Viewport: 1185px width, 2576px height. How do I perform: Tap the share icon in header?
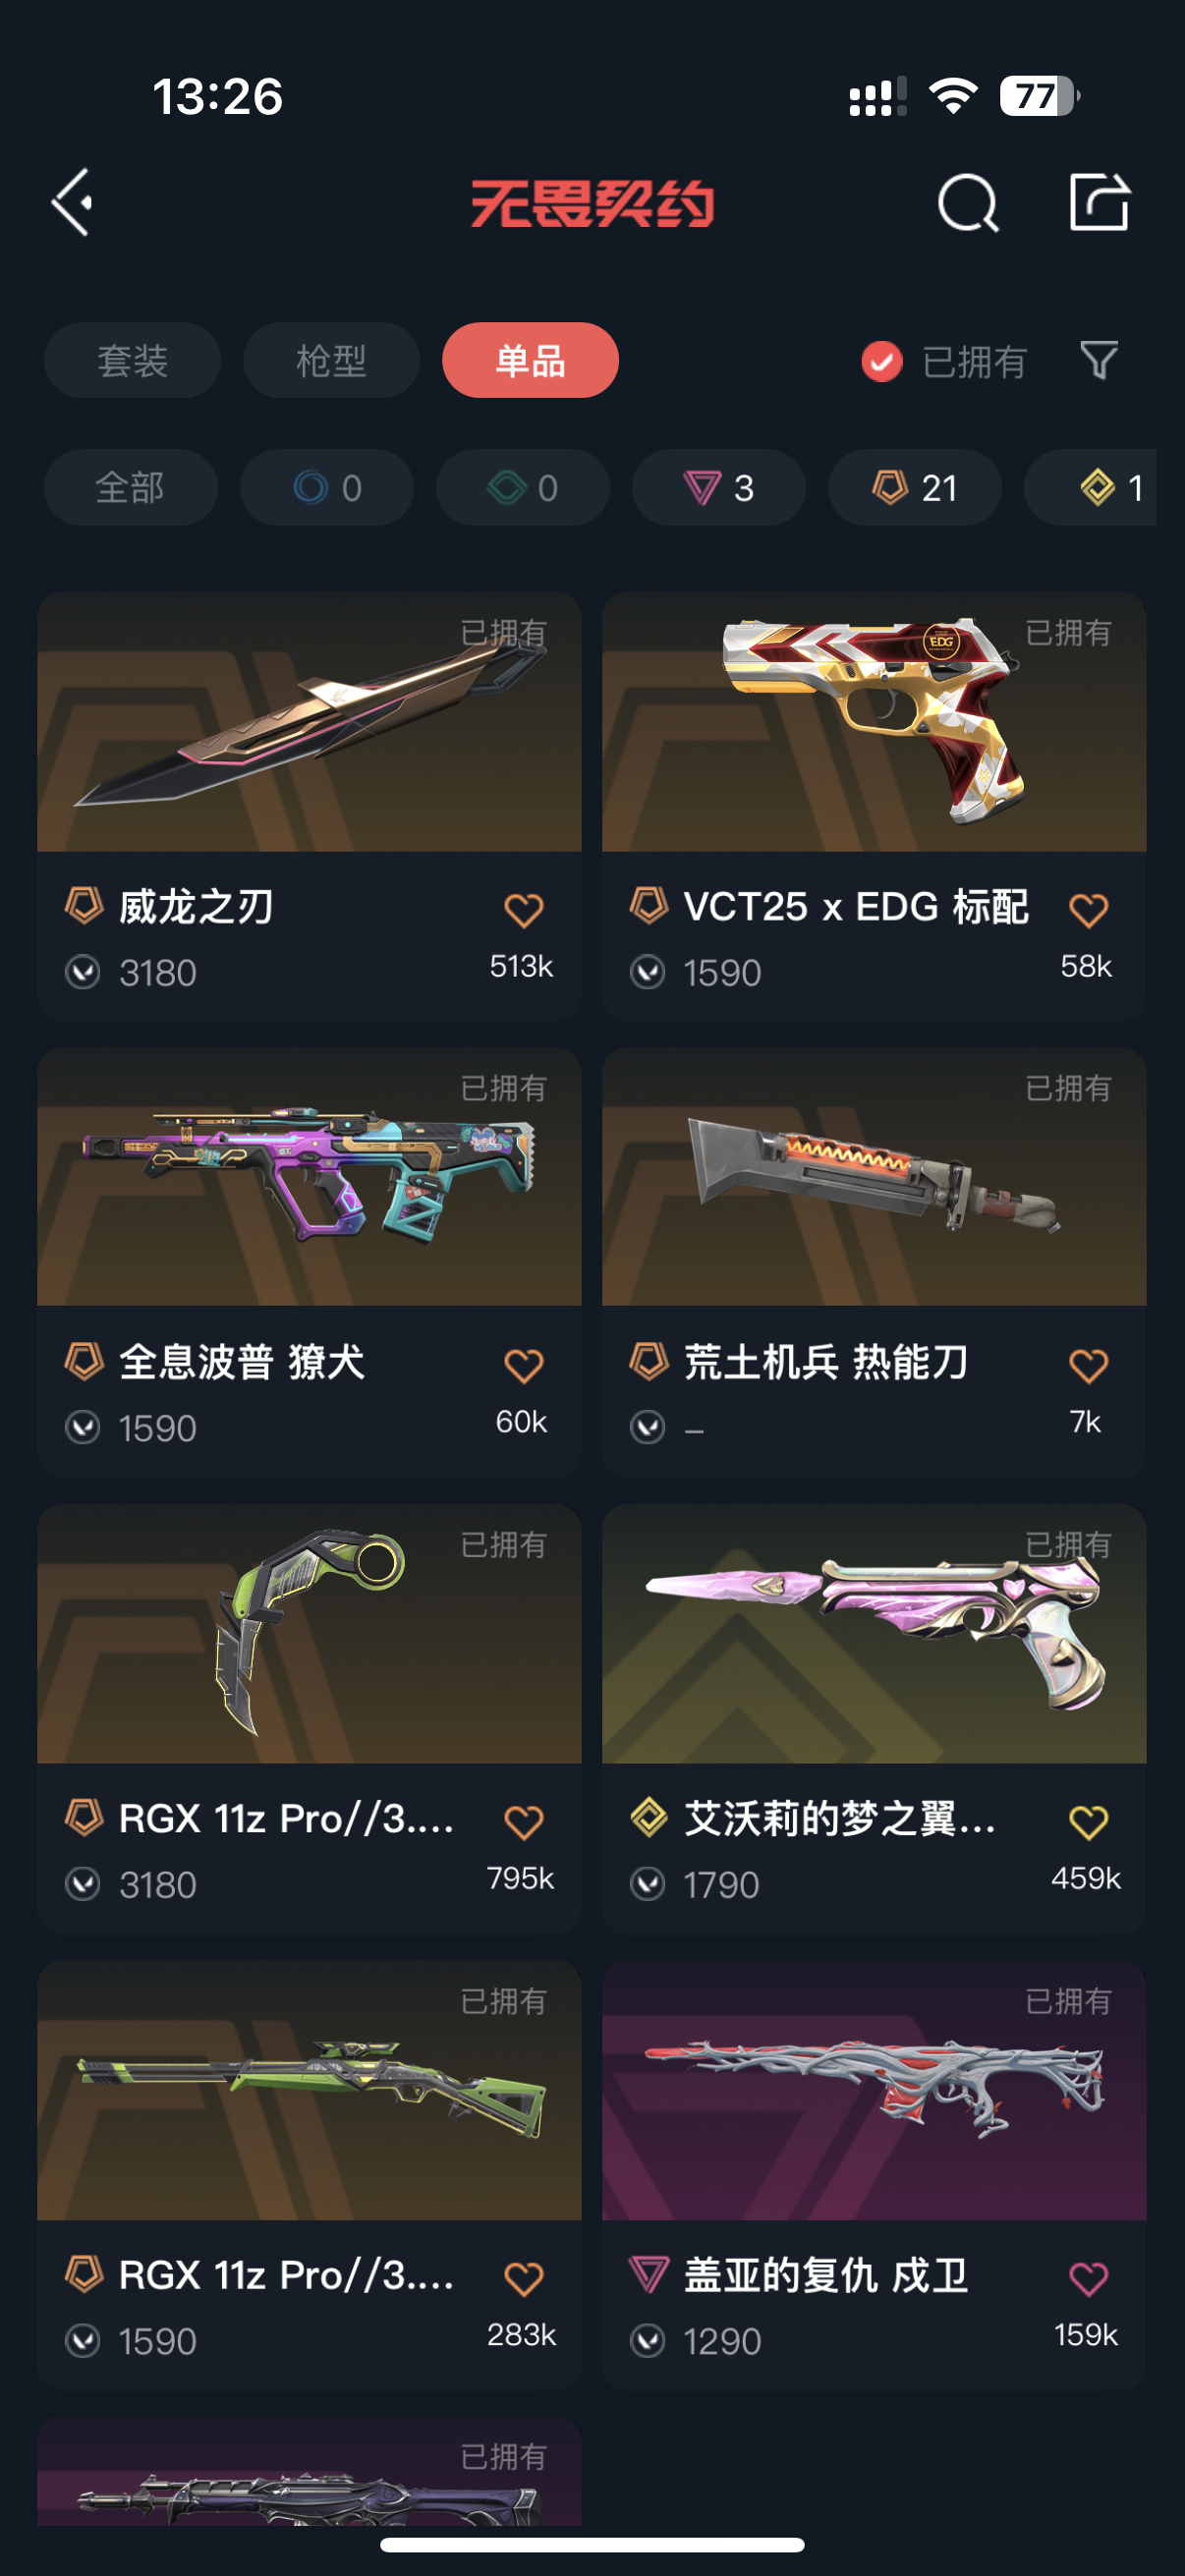point(1099,201)
